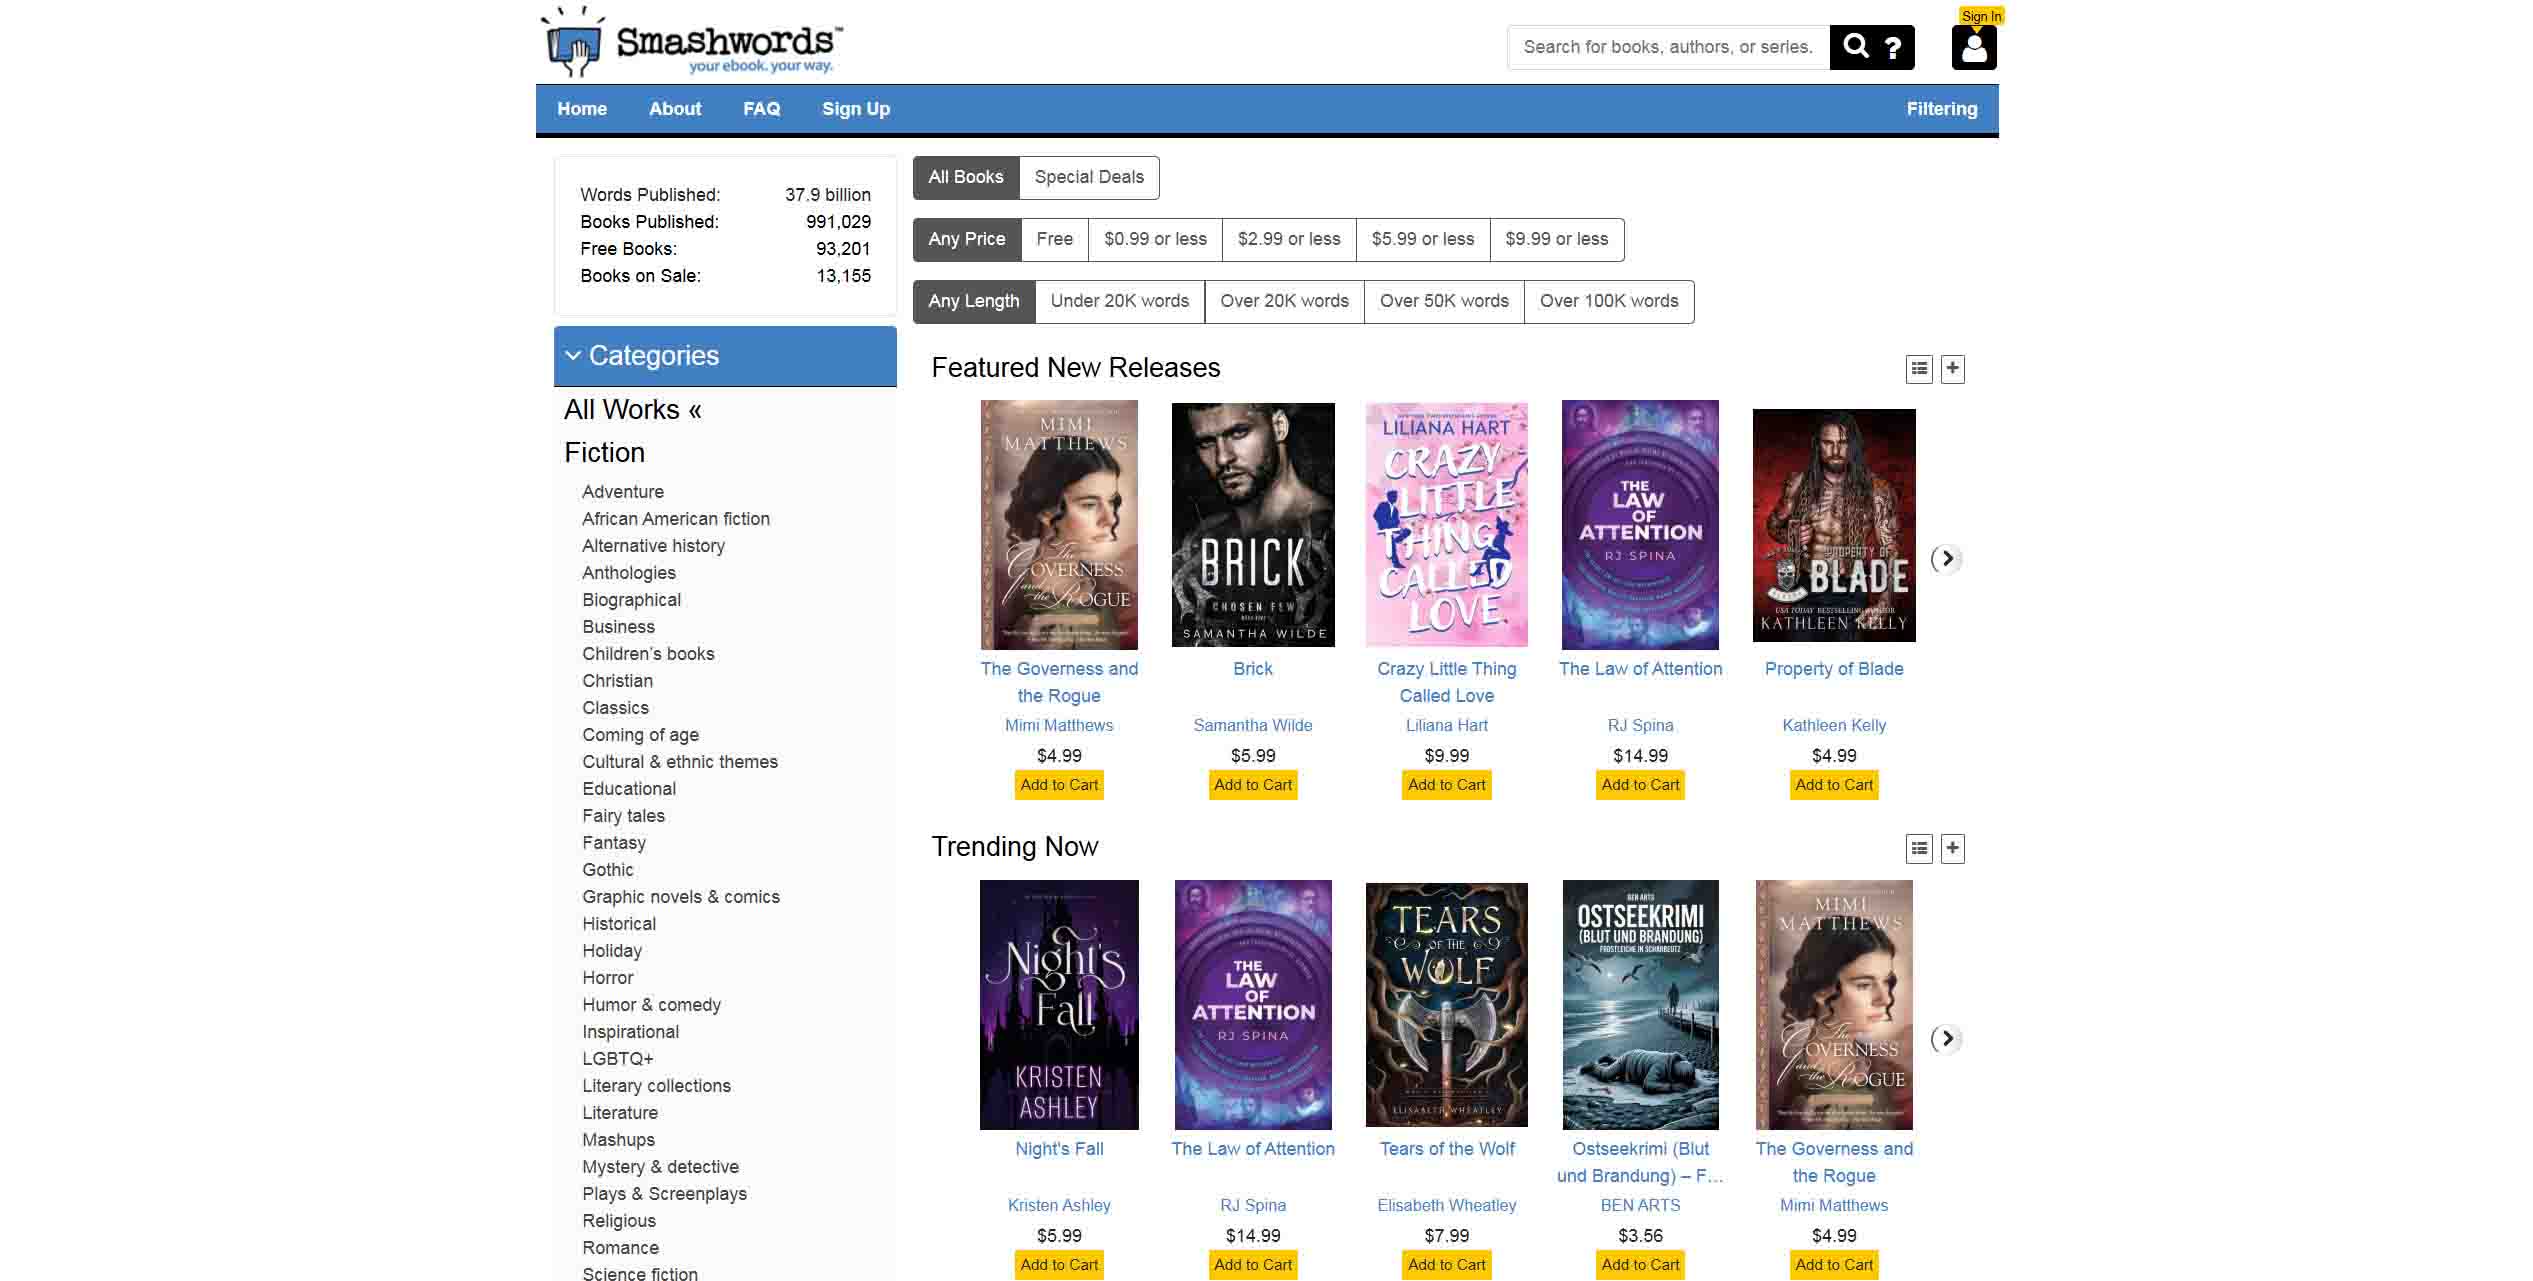Open the FAQ menu item
The height and width of the screenshot is (1281, 2533).
click(x=761, y=109)
